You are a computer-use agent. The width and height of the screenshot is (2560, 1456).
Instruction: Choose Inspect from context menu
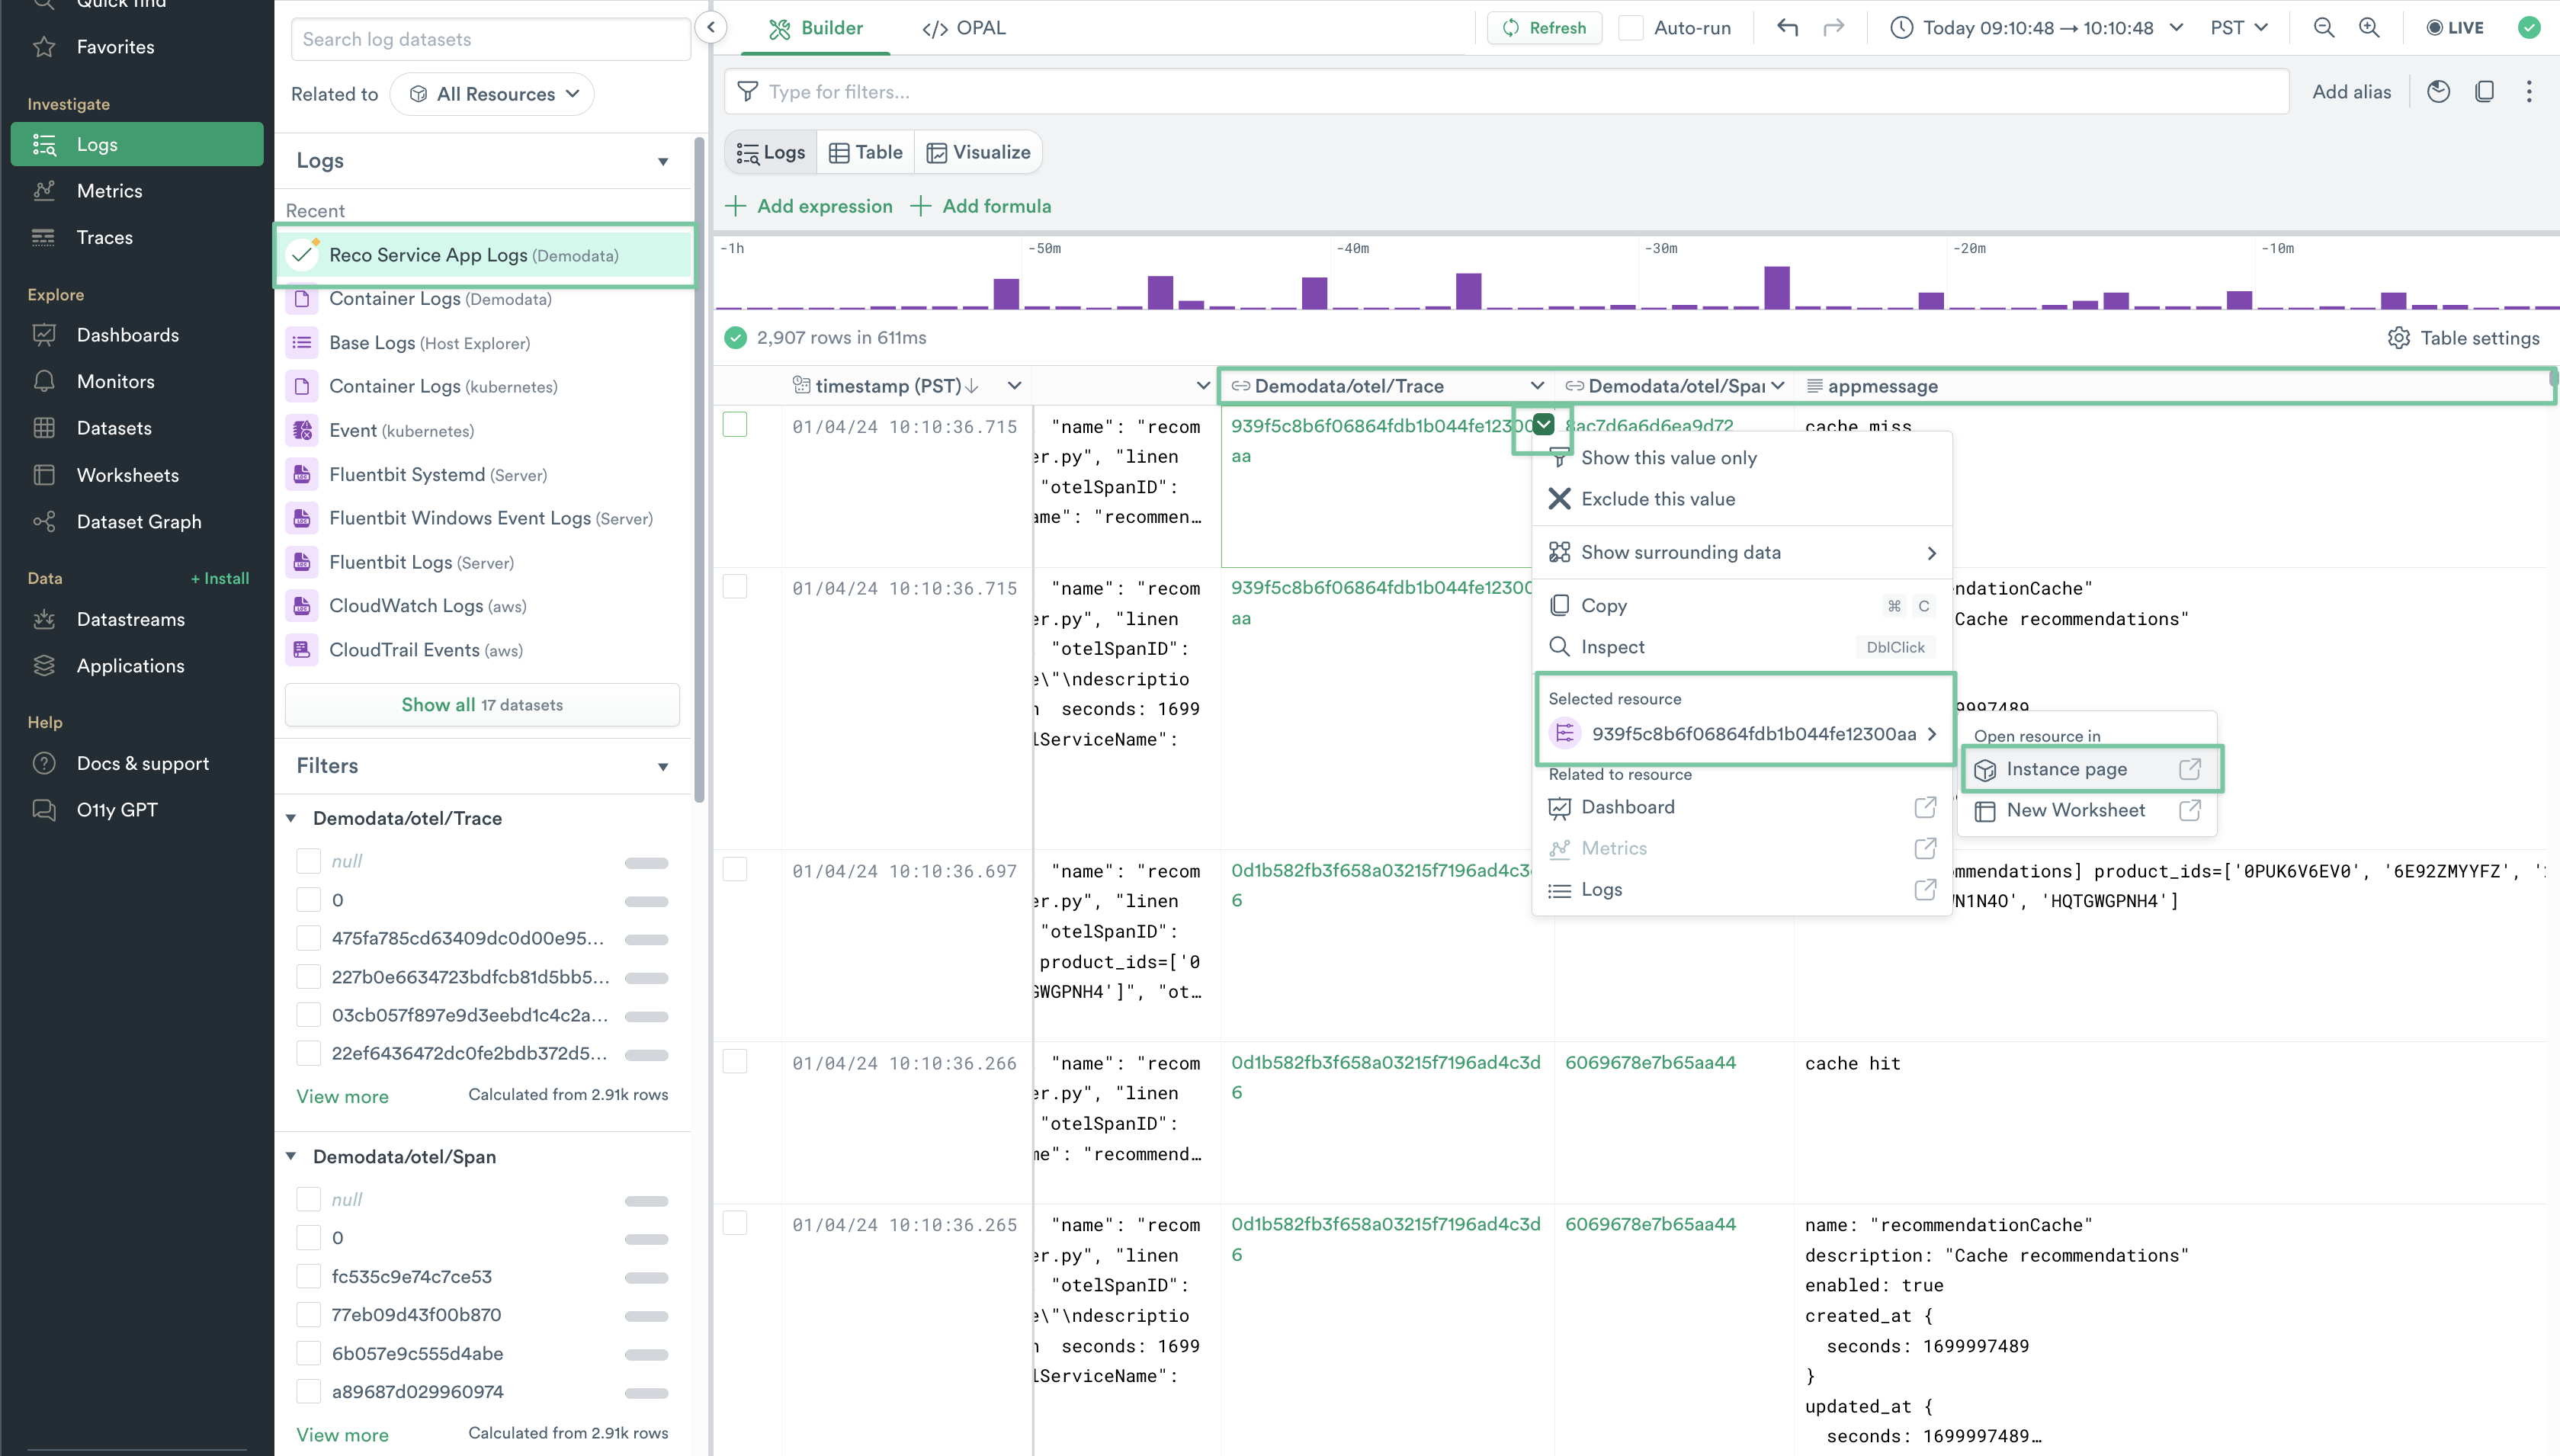(x=1742, y=647)
